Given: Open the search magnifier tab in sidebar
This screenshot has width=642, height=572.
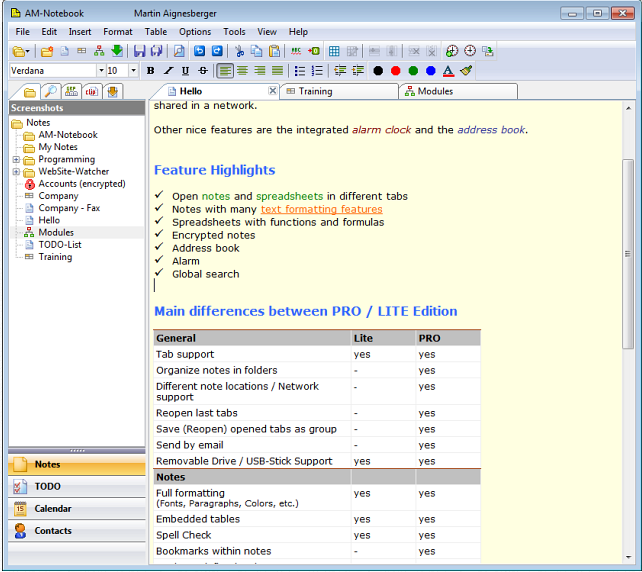Looking at the screenshot, I should 50,92.
